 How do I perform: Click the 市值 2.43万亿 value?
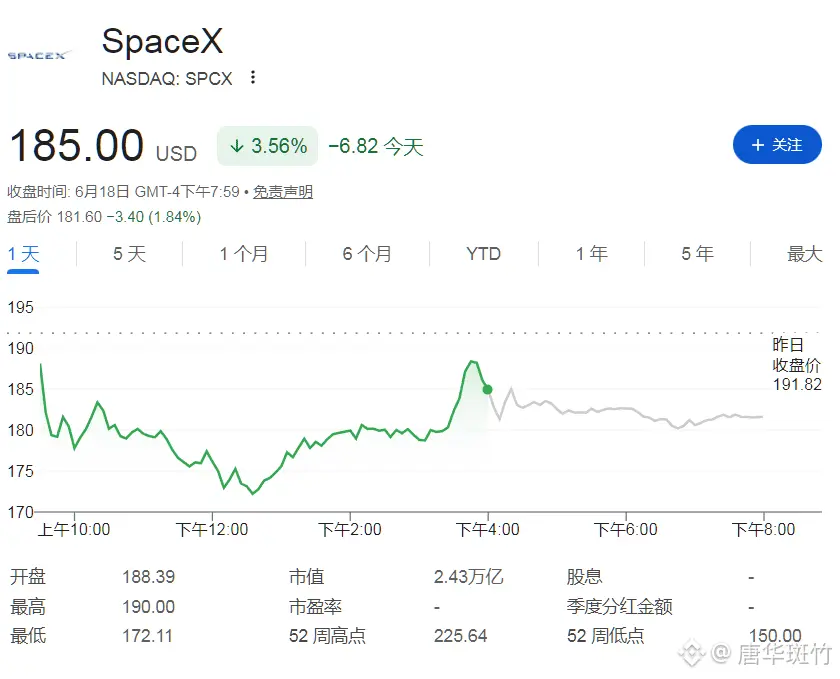point(469,577)
